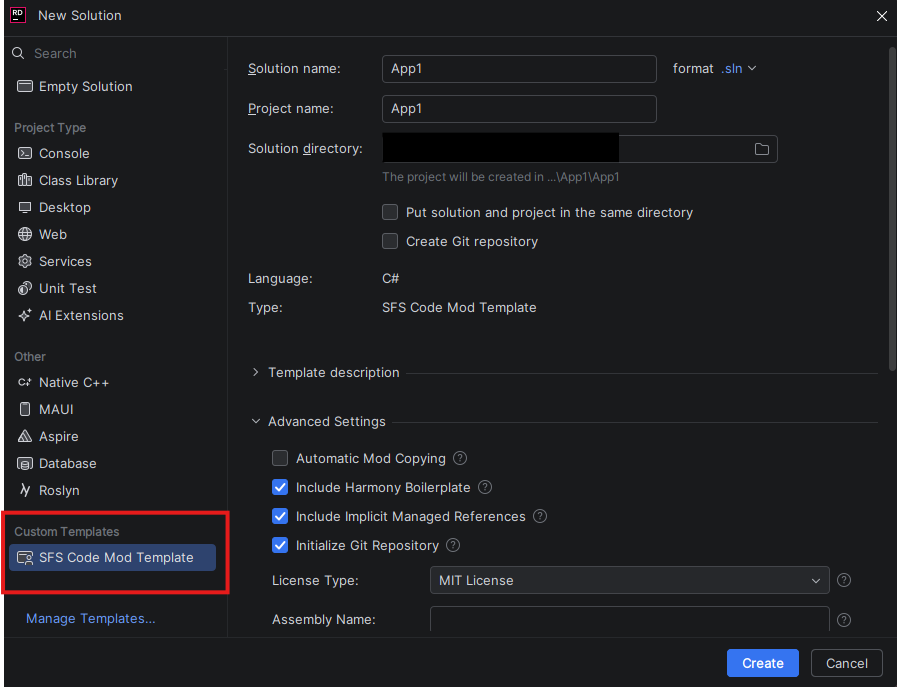
Task: Click the Console project type icon
Action: [x=25, y=153]
